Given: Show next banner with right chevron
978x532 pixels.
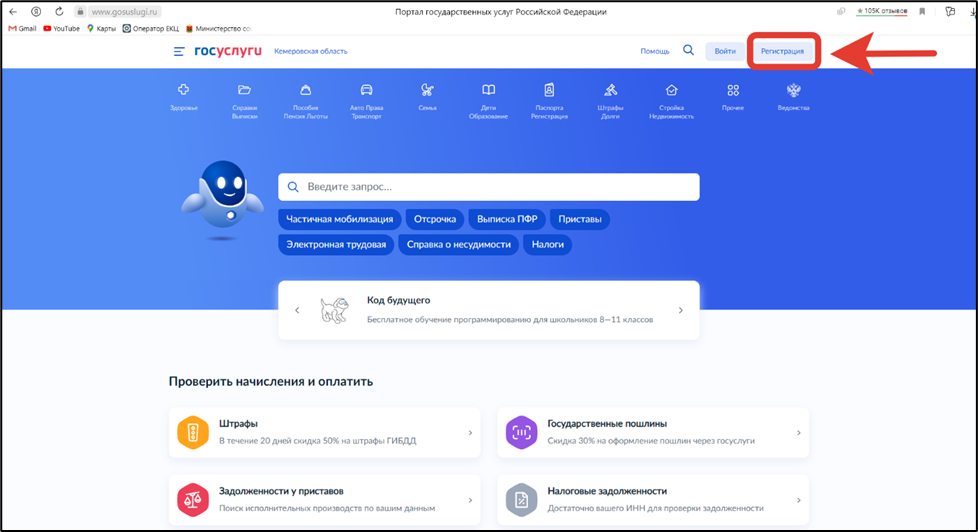Looking at the screenshot, I should pyautogui.click(x=680, y=310).
